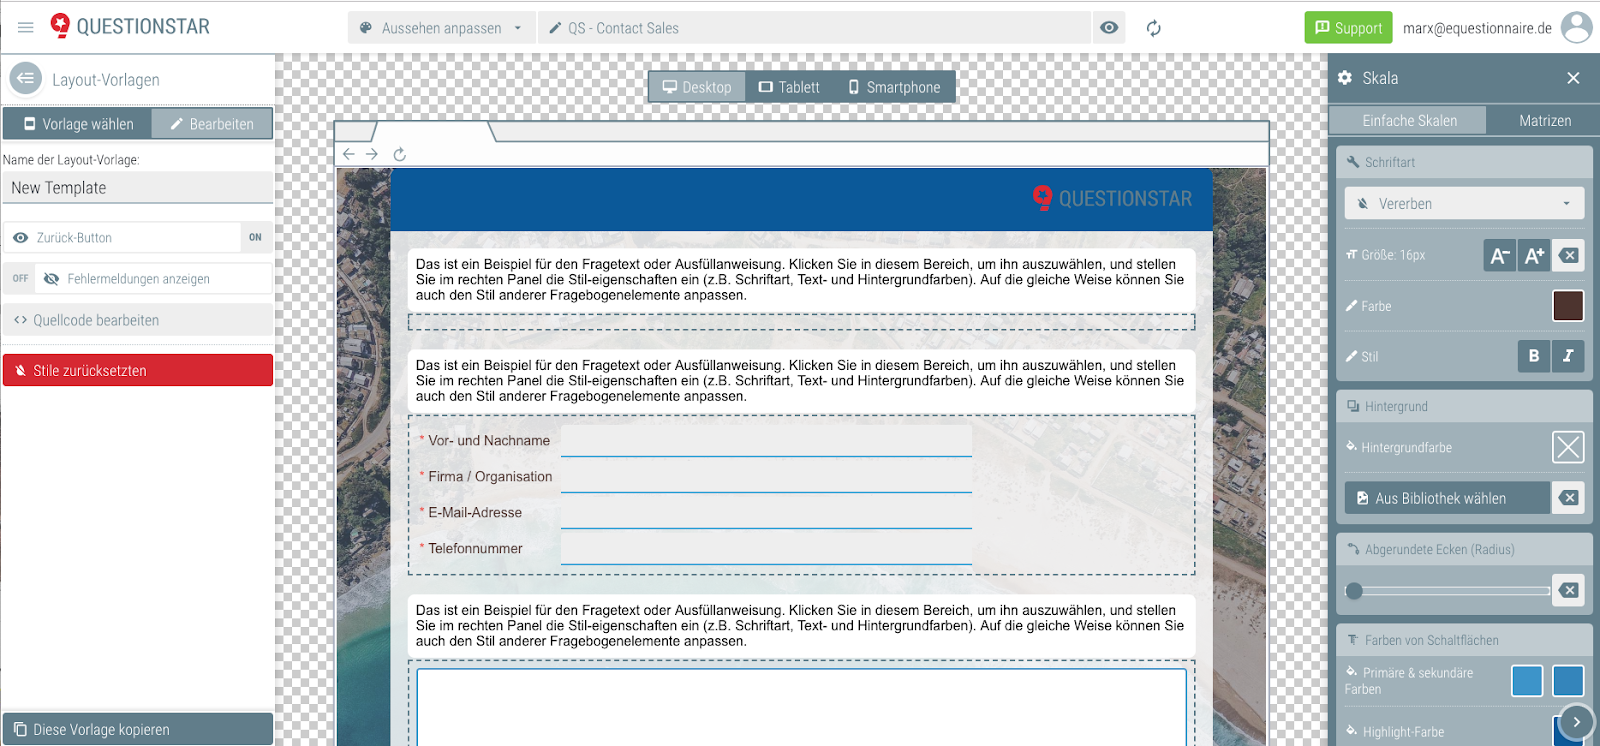1600x746 pixels.
Task: Apply bold style with B button
Action: click(1534, 356)
